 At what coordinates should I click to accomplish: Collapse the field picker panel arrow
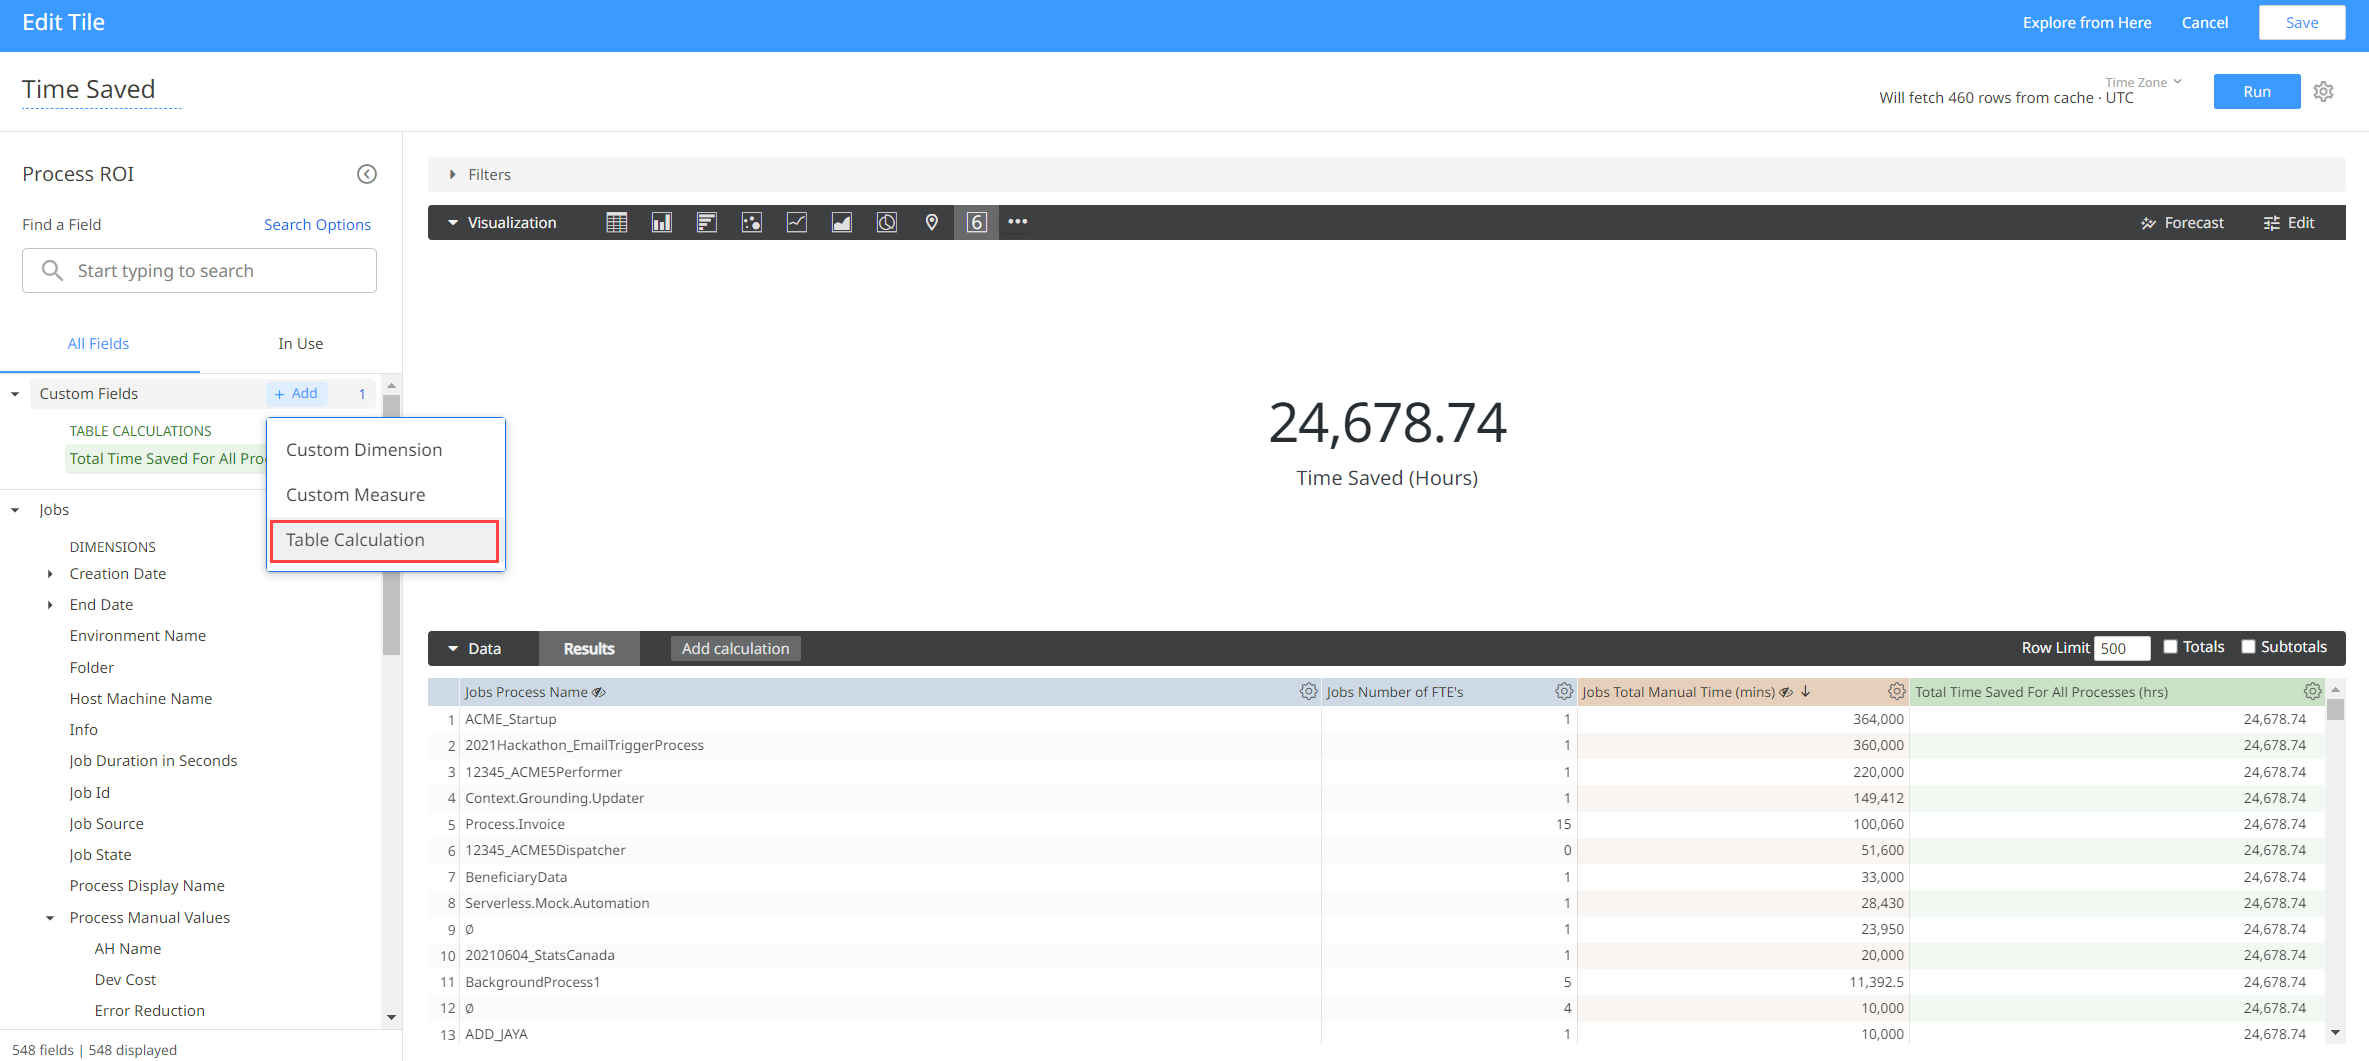[x=367, y=174]
